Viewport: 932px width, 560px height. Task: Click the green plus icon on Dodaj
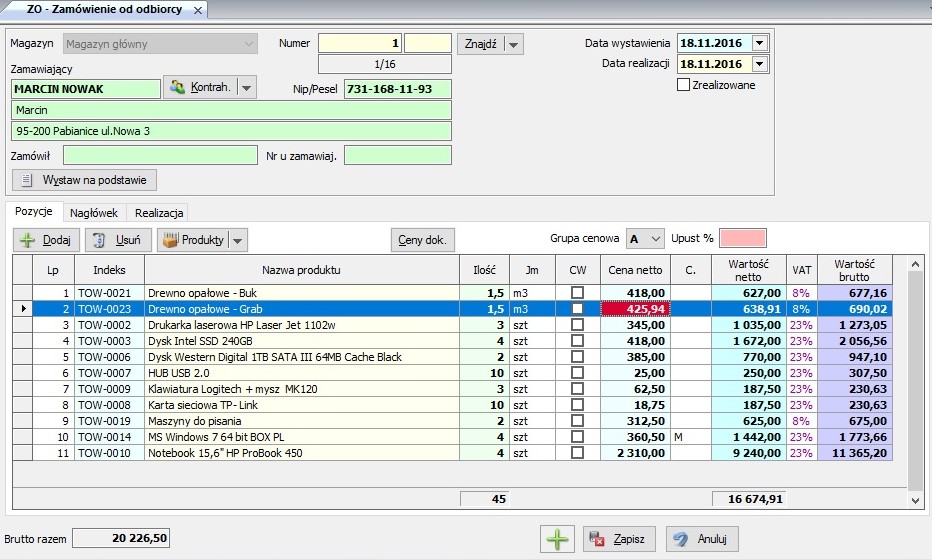pos(27,240)
